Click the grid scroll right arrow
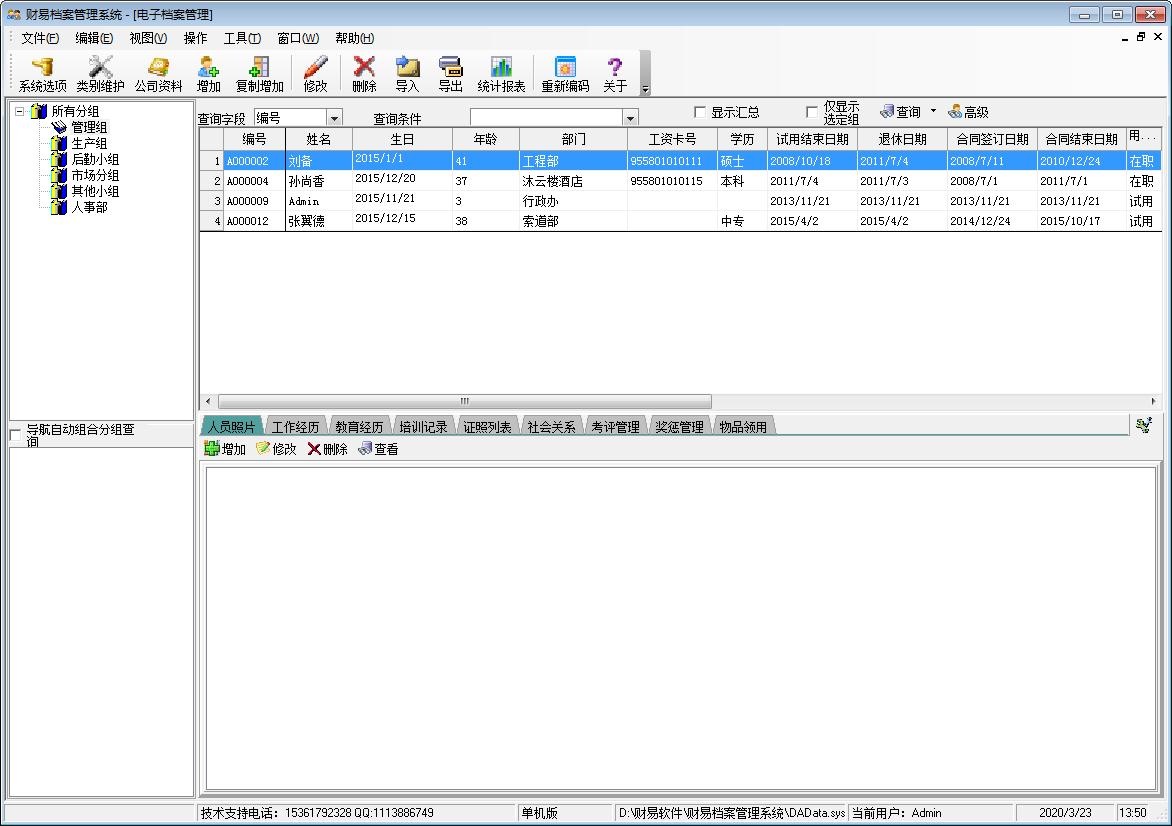The height and width of the screenshot is (826, 1172). point(1153,401)
